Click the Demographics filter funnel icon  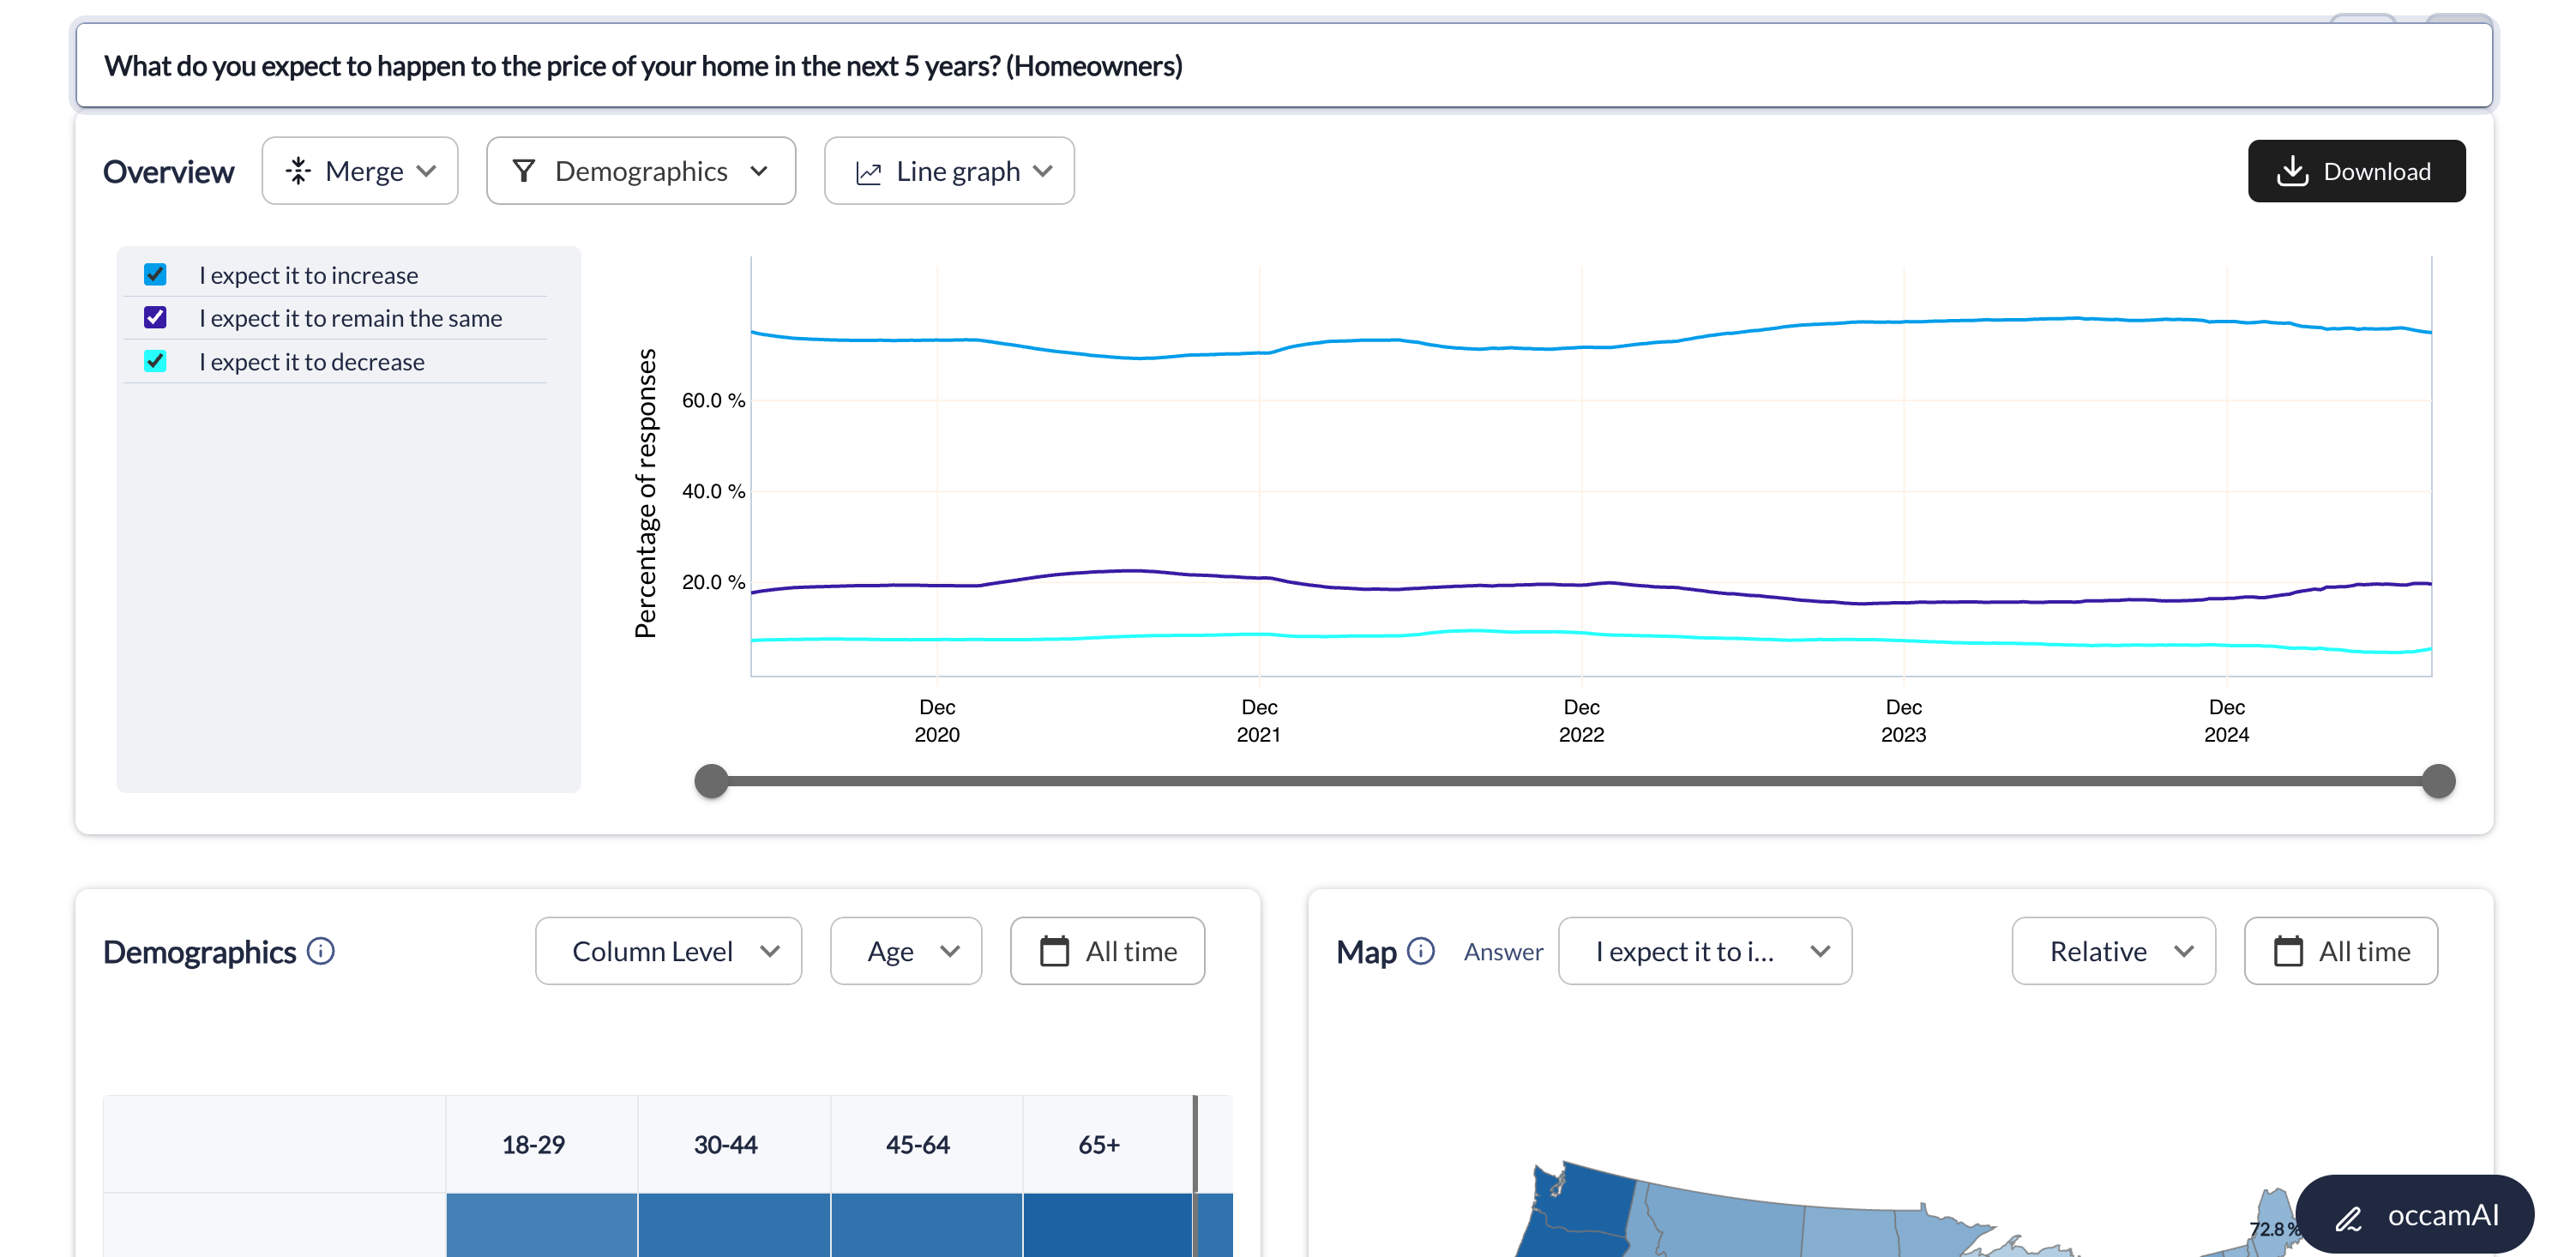[x=523, y=171]
